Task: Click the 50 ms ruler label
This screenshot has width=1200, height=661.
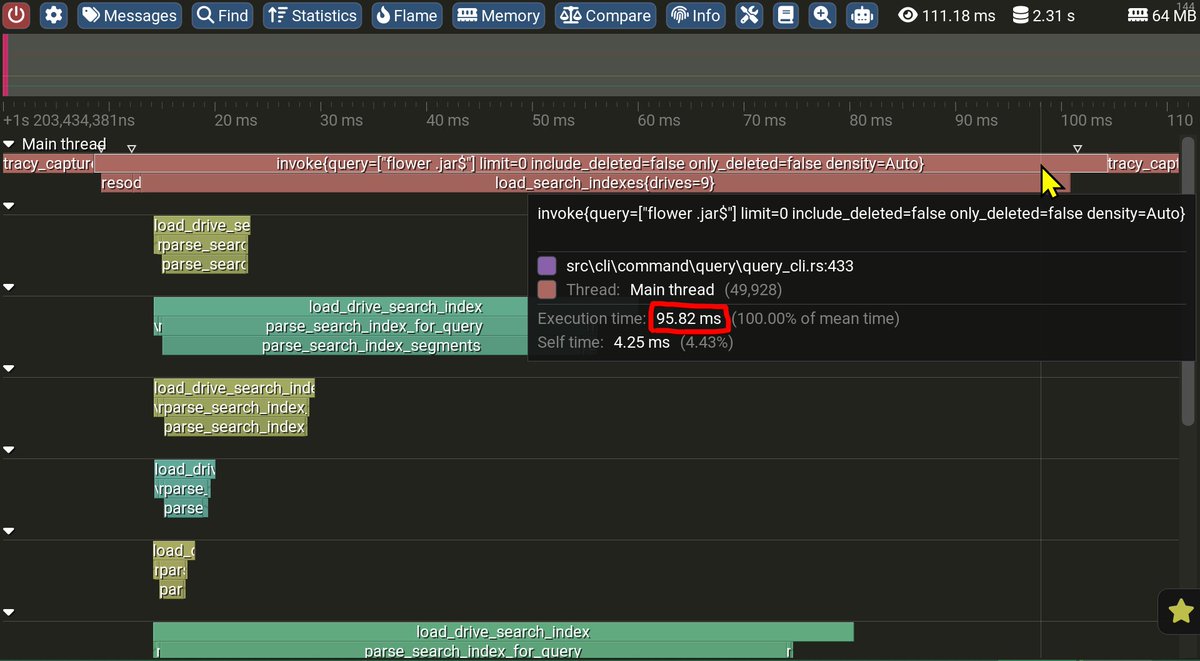Action: click(x=553, y=120)
